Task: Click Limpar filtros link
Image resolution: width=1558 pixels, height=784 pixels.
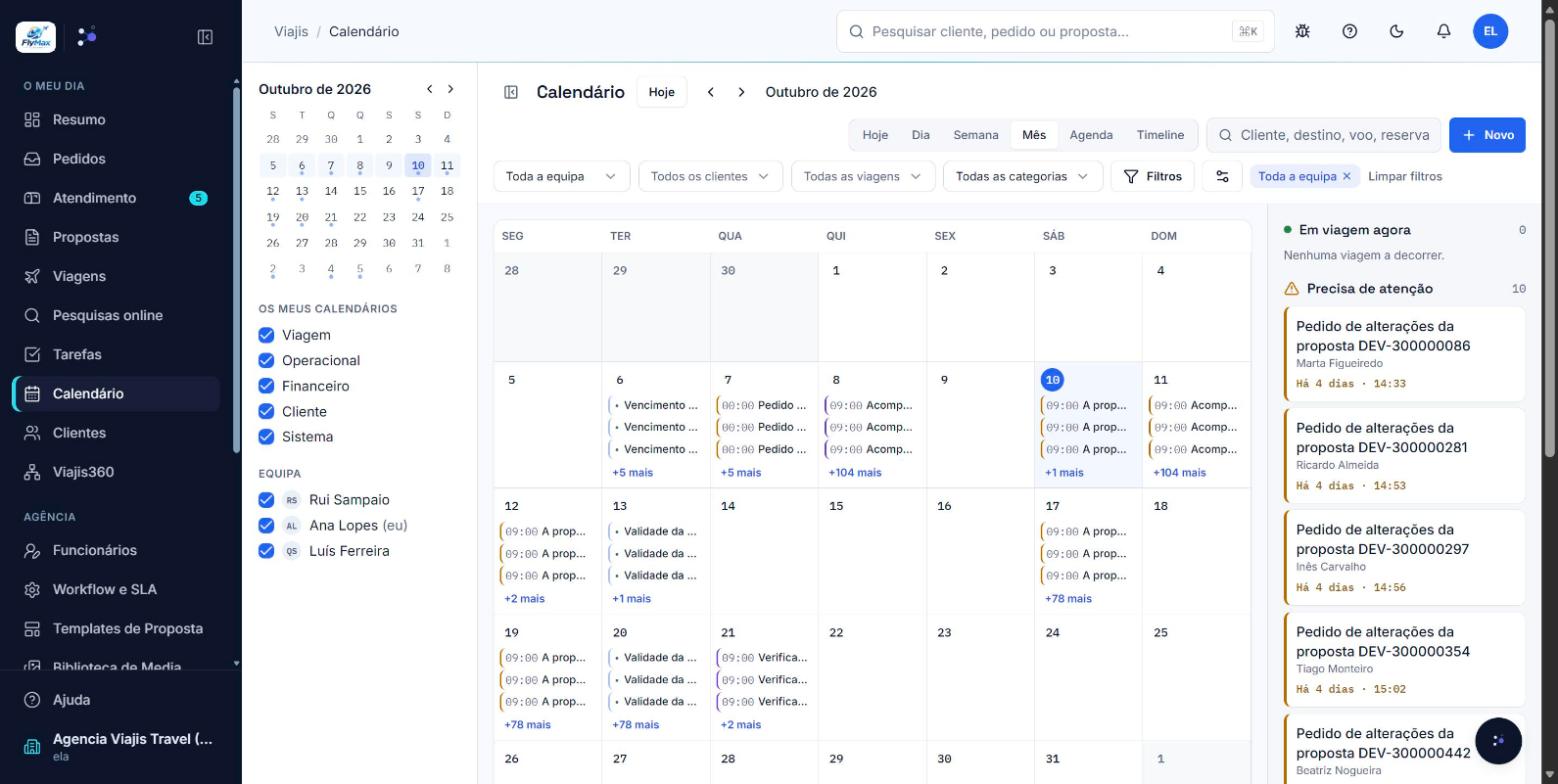Action: click(1405, 176)
